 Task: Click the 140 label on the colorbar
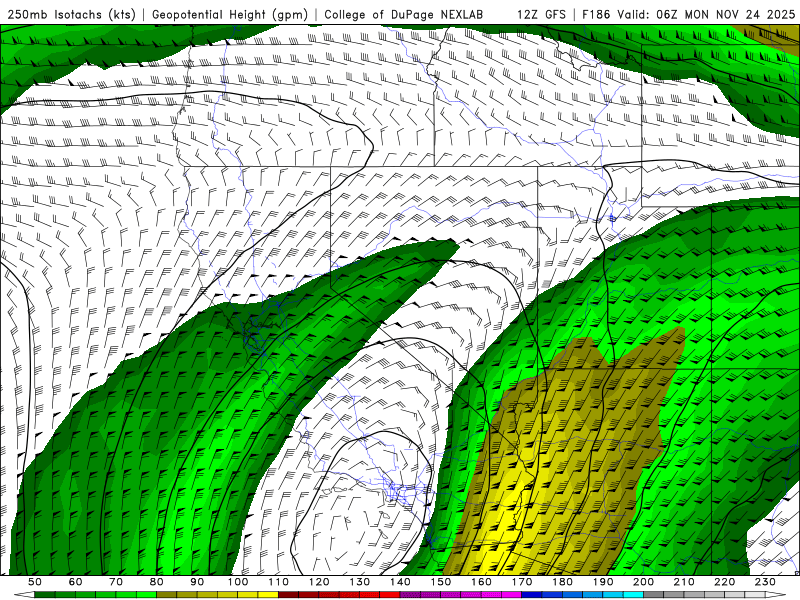click(x=400, y=582)
